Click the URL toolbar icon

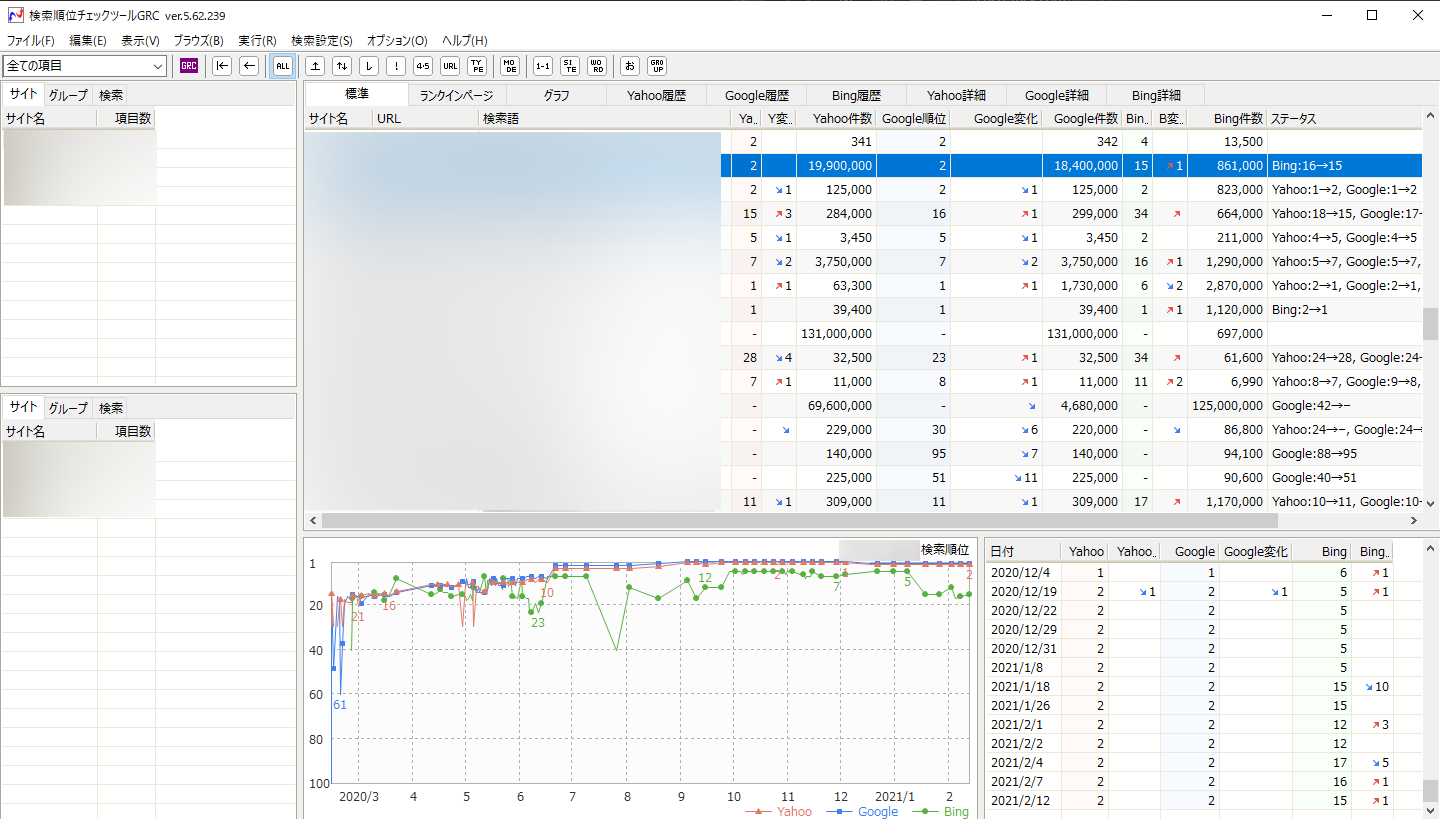tap(450, 66)
